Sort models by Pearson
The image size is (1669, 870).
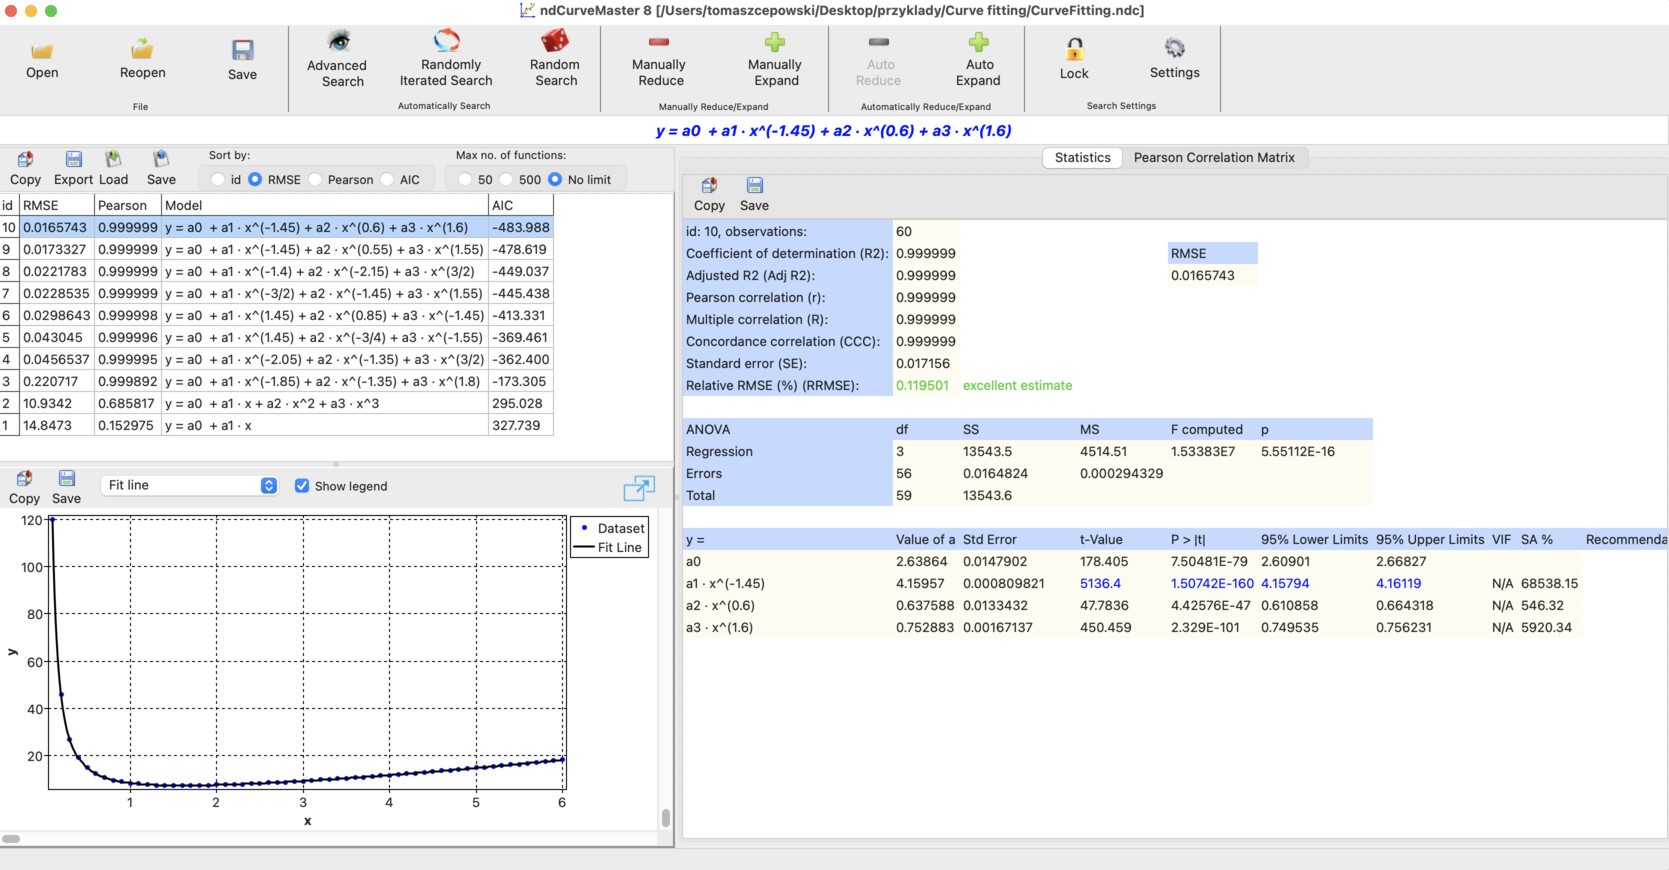(315, 180)
